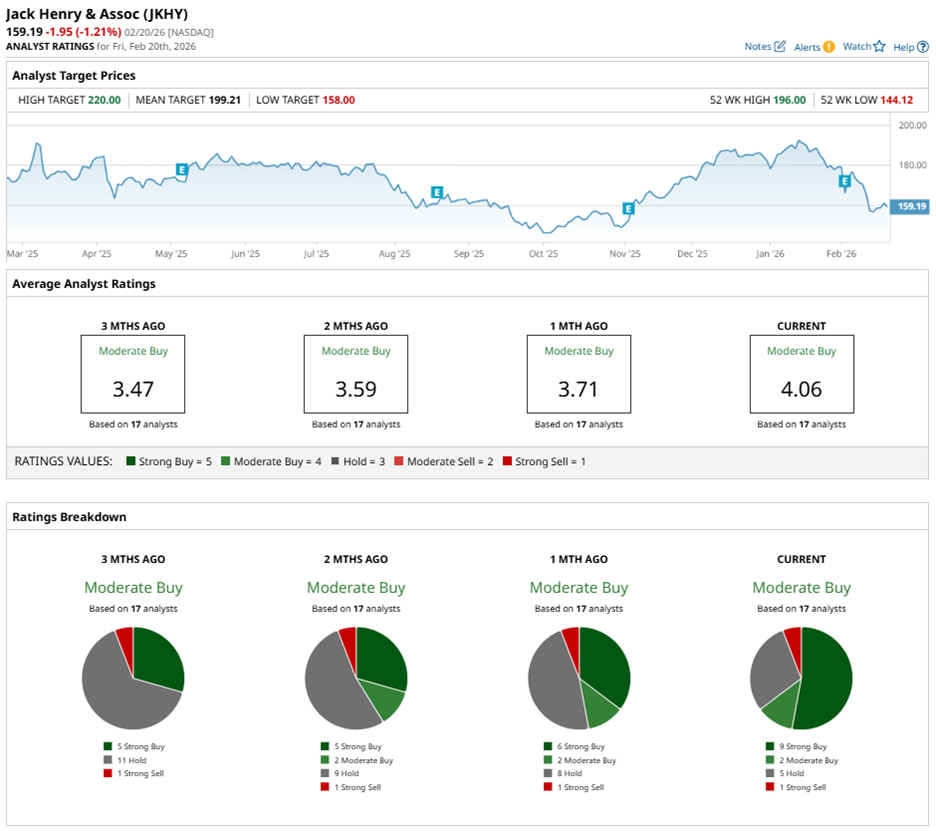This screenshot has width=936, height=831.
Task: Click the 200.00 y-axis label
Action: (913, 125)
